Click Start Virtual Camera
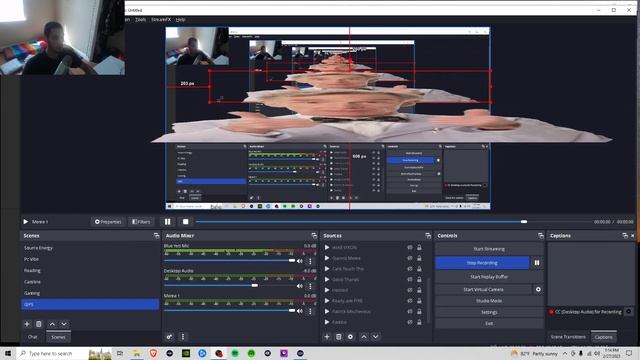 (x=483, y=289)
